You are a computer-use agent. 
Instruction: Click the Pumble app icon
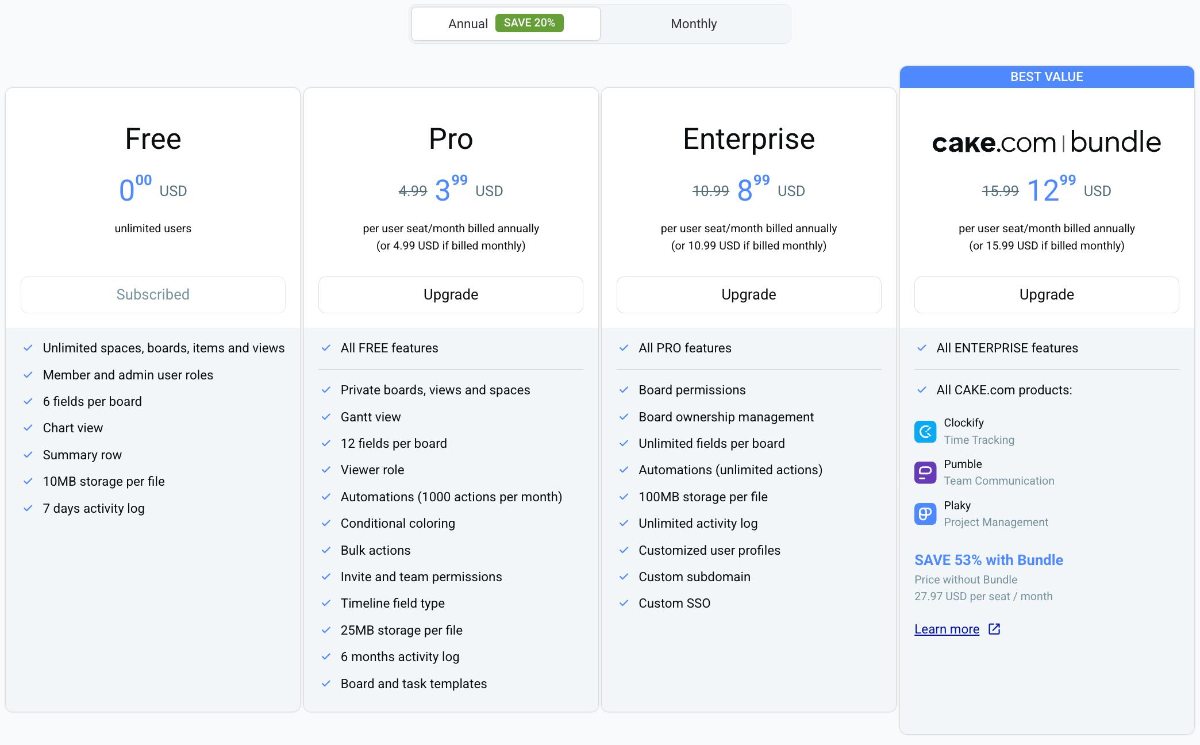pyautogui.click(x=925, y=472)
